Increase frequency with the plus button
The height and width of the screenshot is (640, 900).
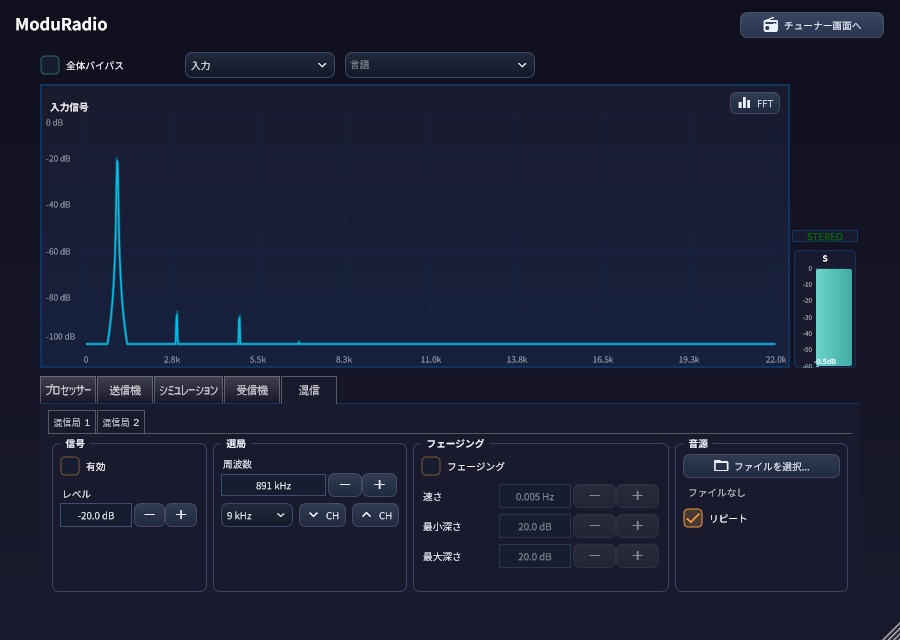[379, 485]
